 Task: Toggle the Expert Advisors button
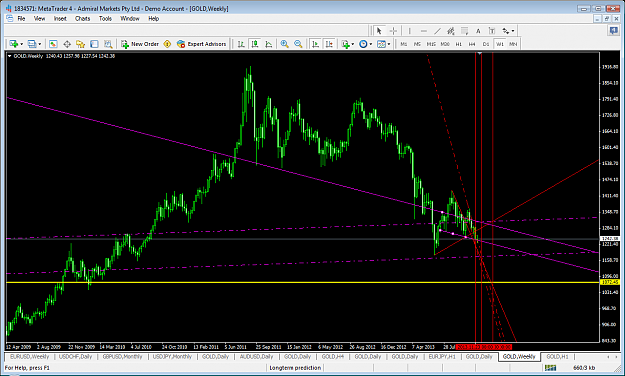202,44
